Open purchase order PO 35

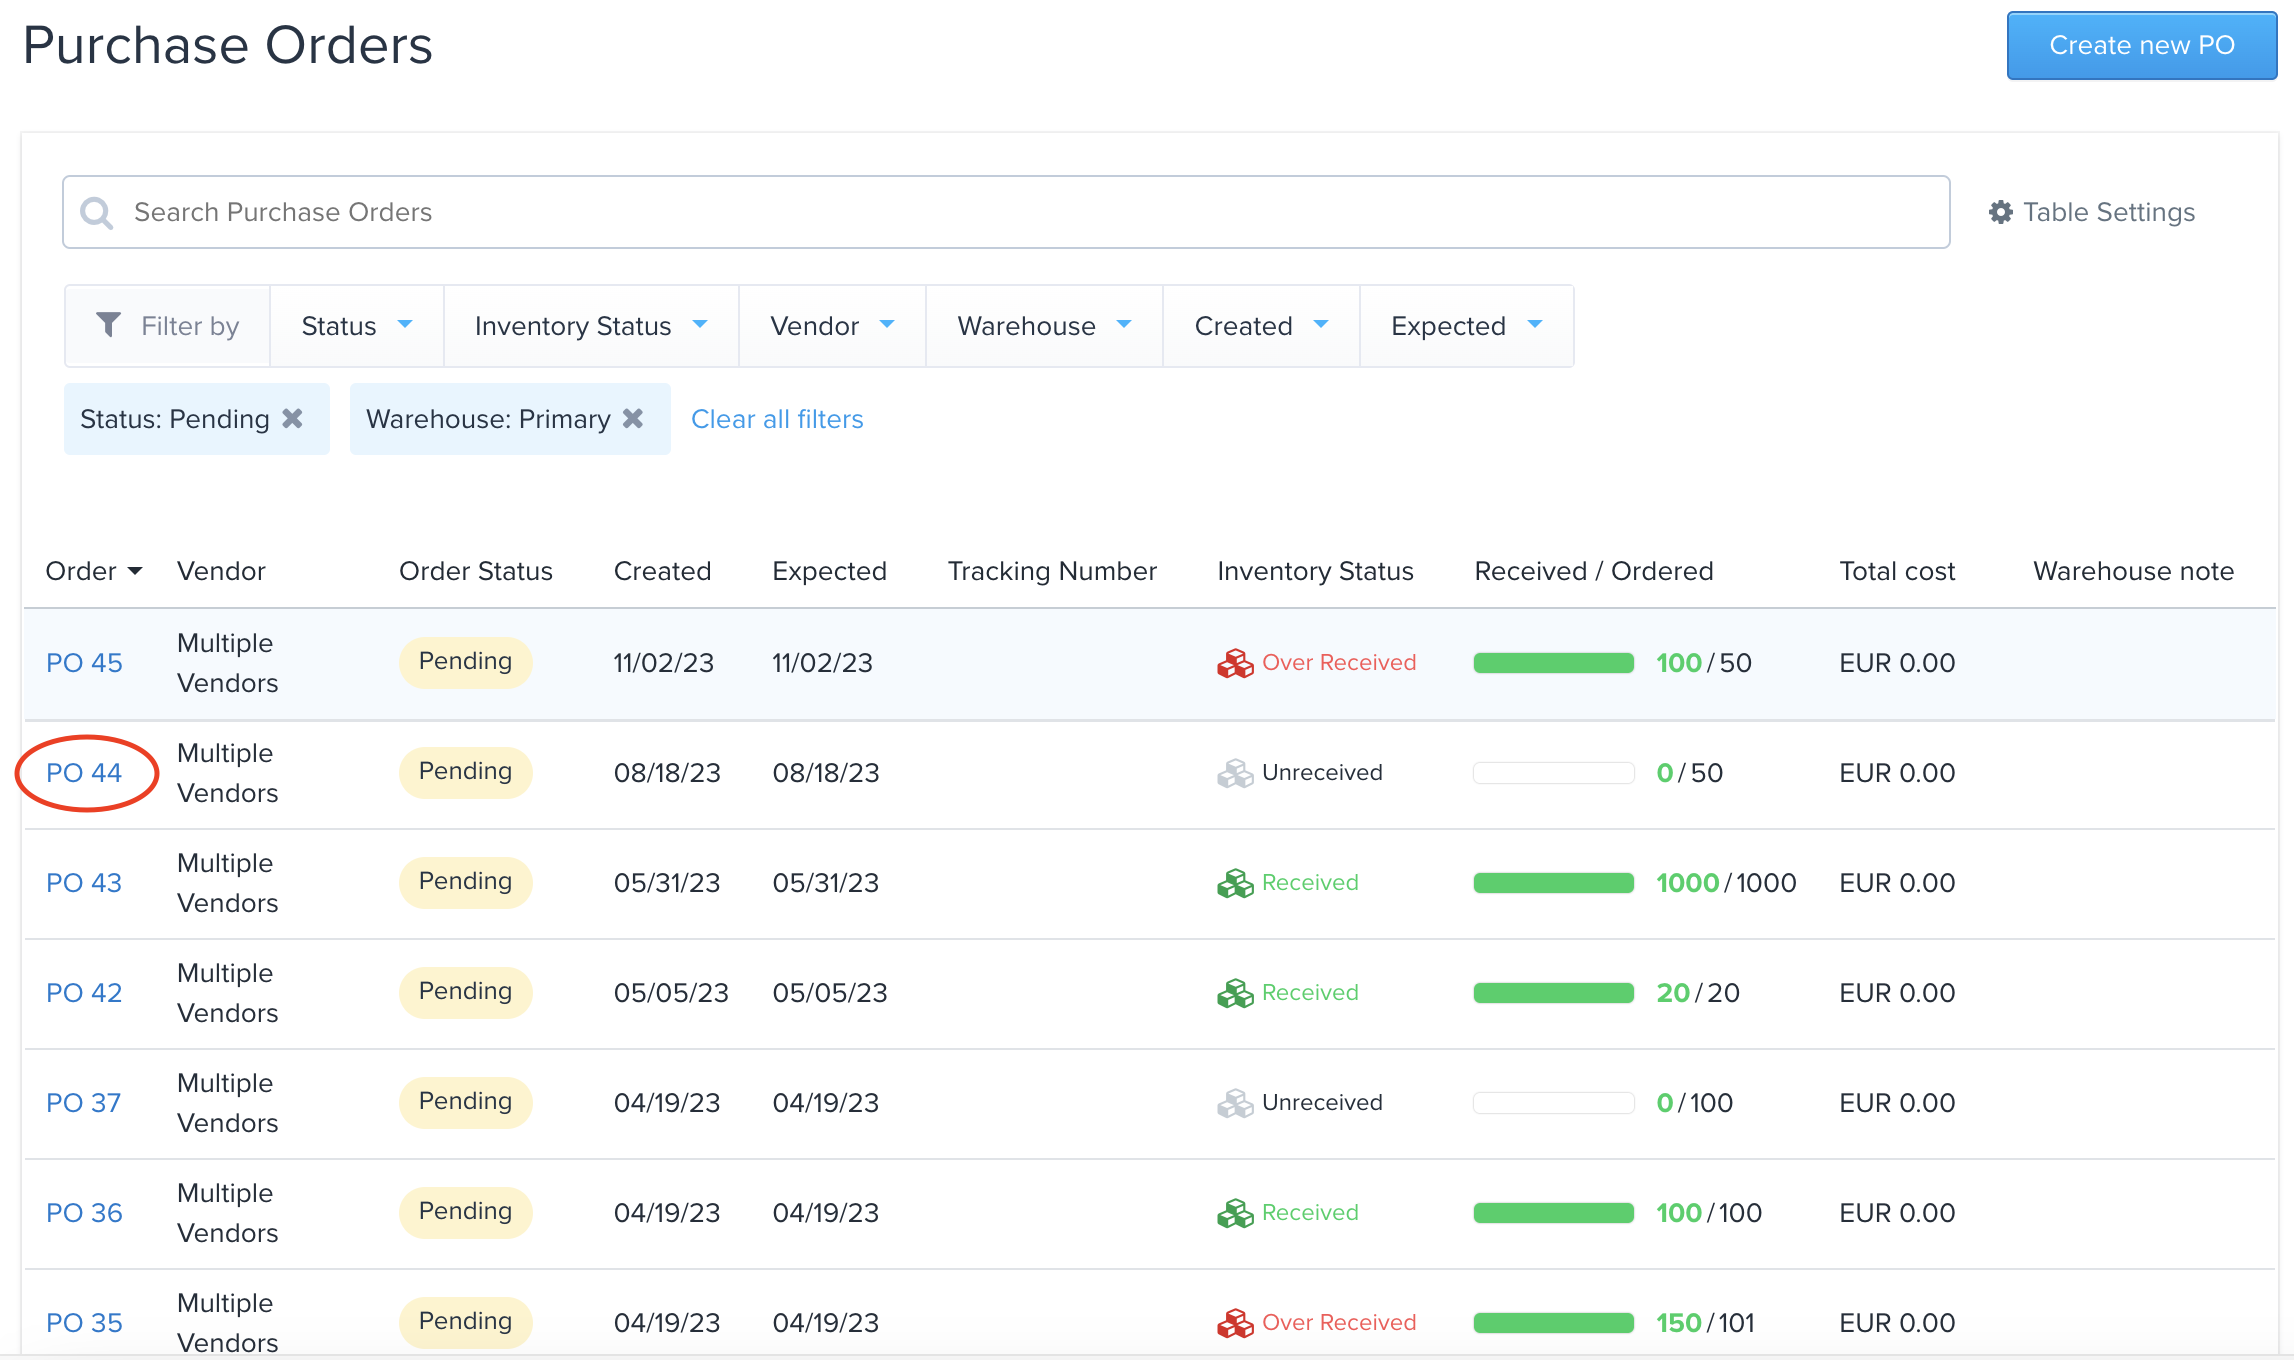(x=84, y=1323)
